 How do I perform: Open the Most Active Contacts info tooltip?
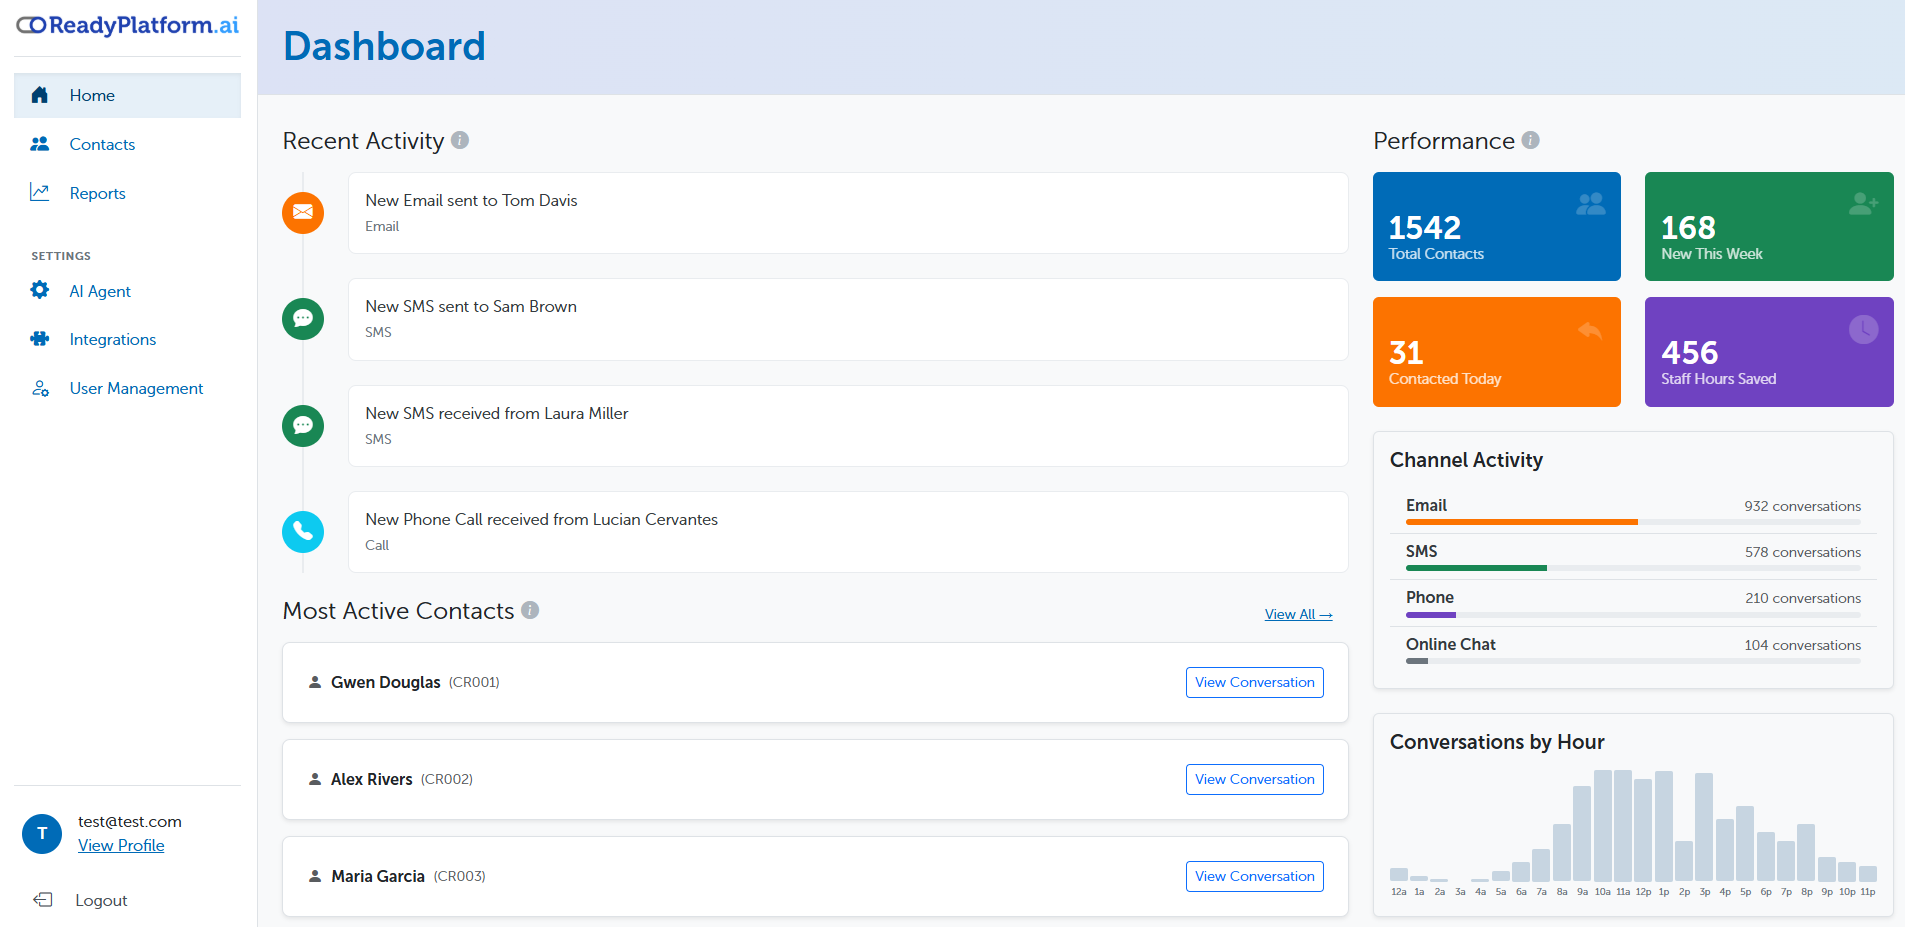(531, 610)
